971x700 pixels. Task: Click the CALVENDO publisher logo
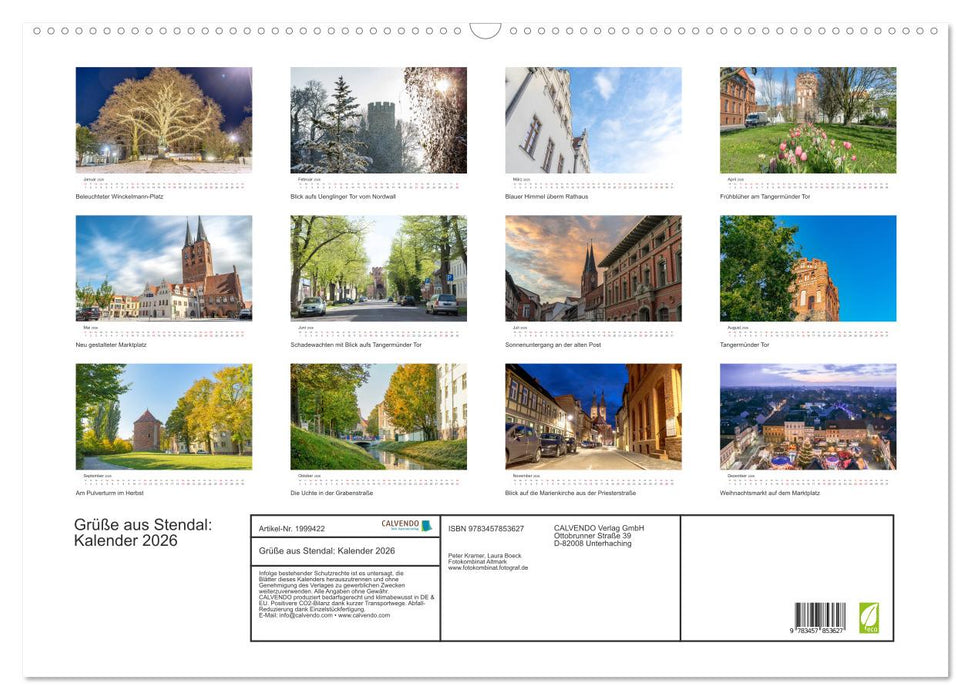(x=406, y=524)
